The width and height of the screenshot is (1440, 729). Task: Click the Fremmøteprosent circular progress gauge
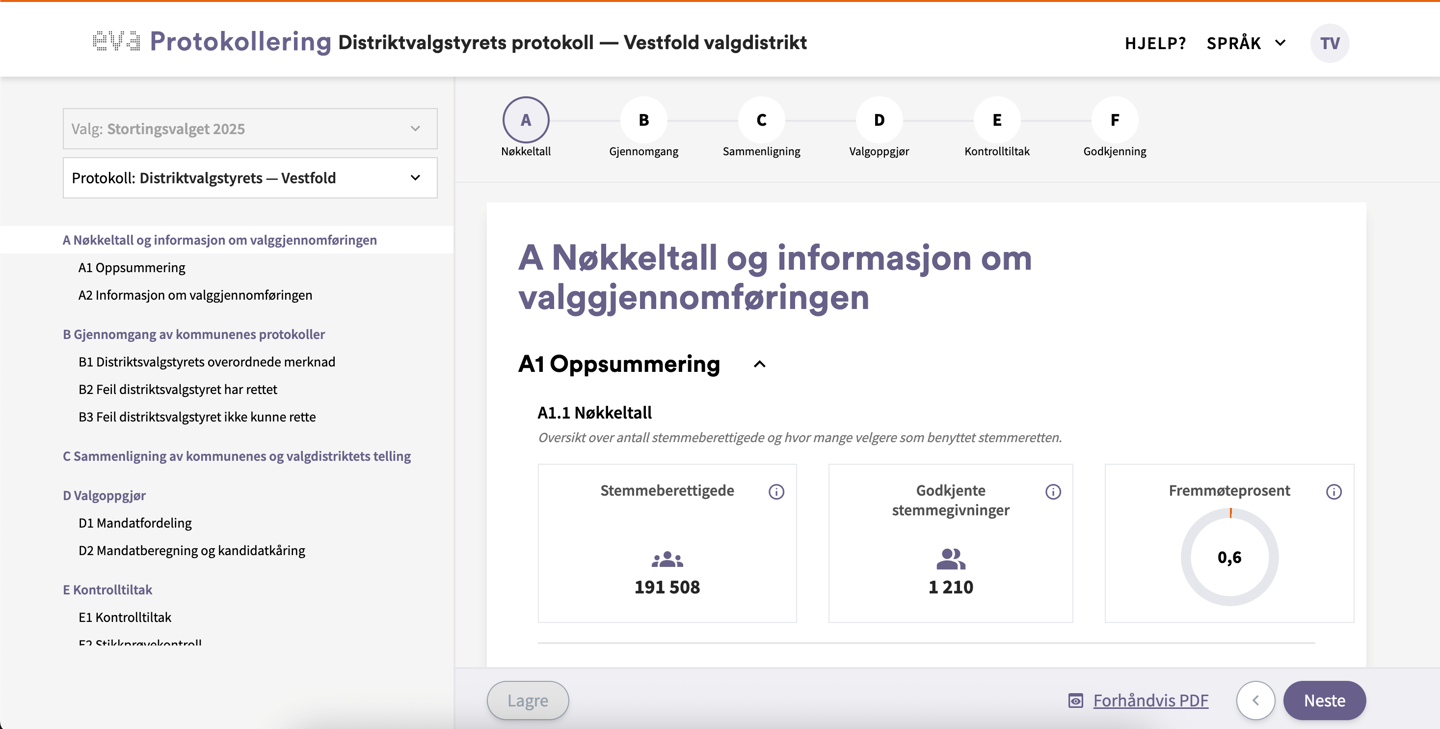[1229, 558]
